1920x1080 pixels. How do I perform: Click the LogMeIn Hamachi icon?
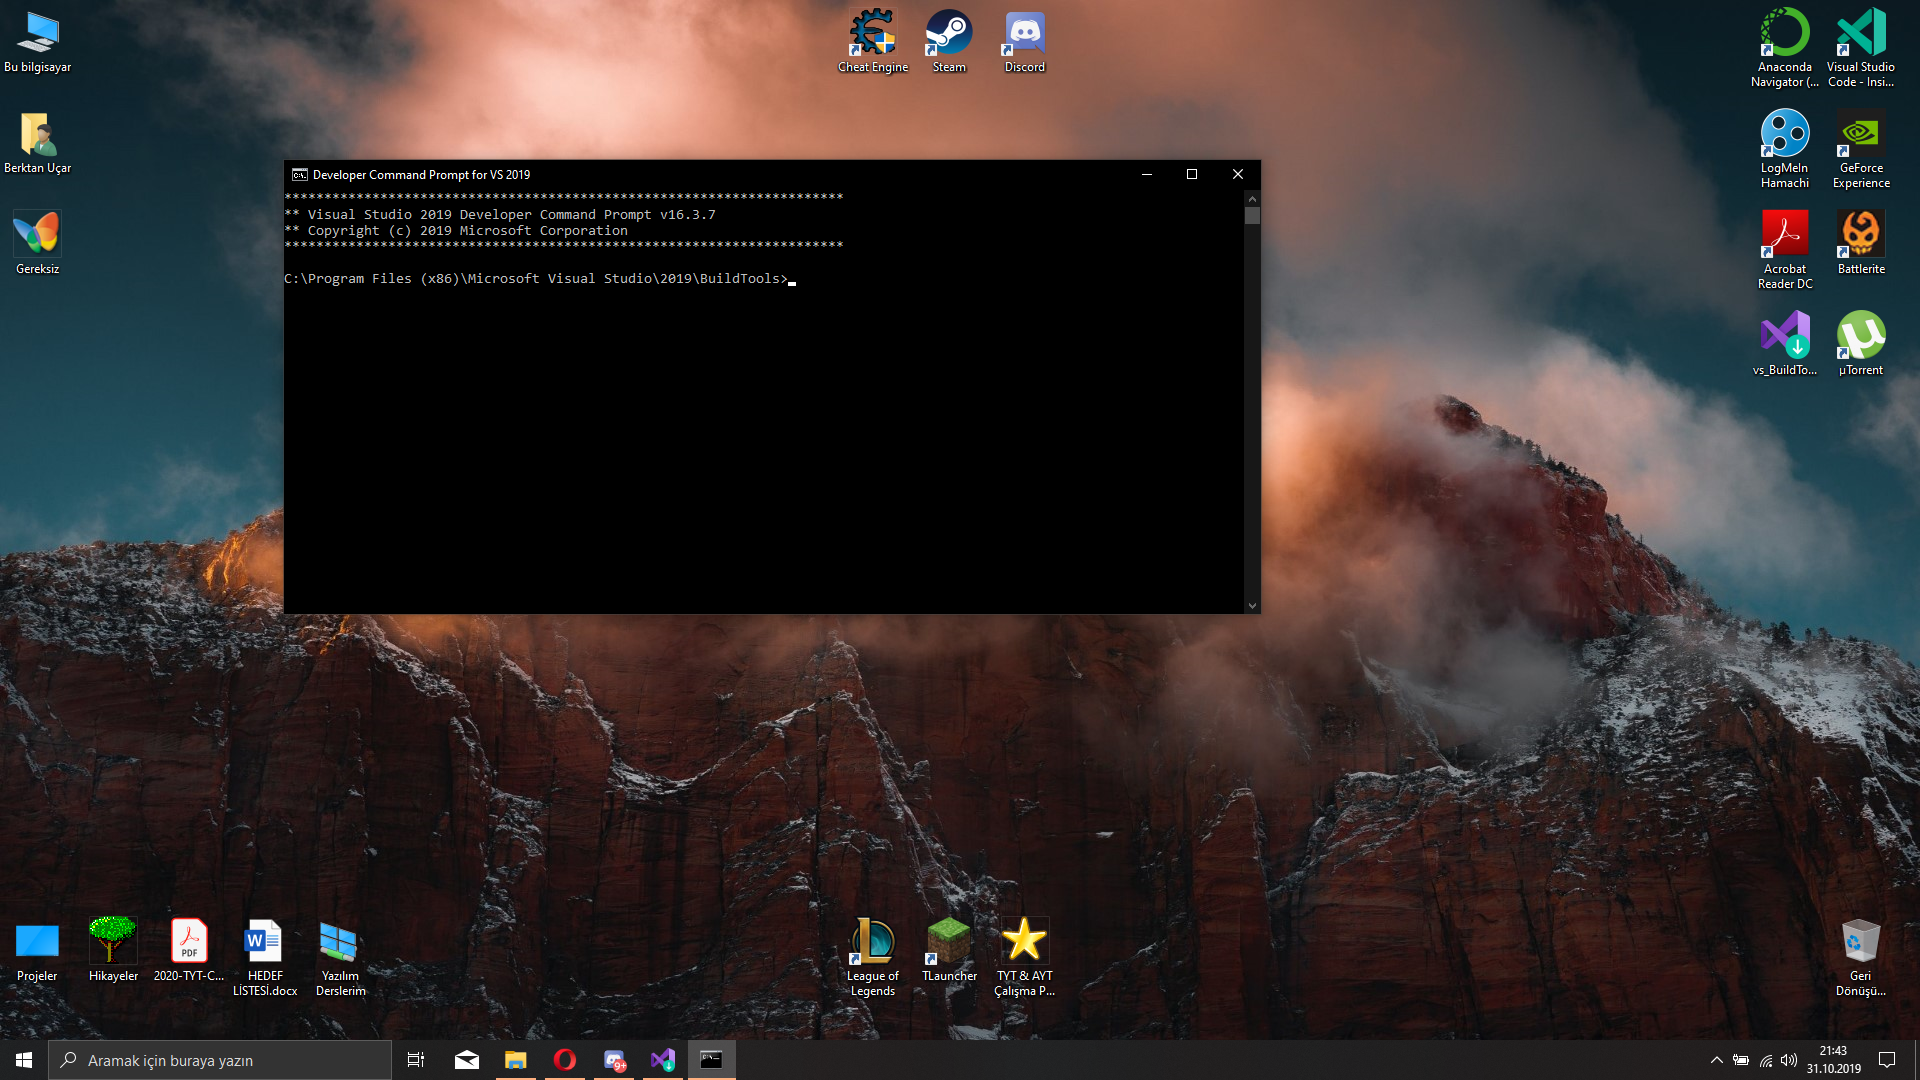tap(1784, 146)
